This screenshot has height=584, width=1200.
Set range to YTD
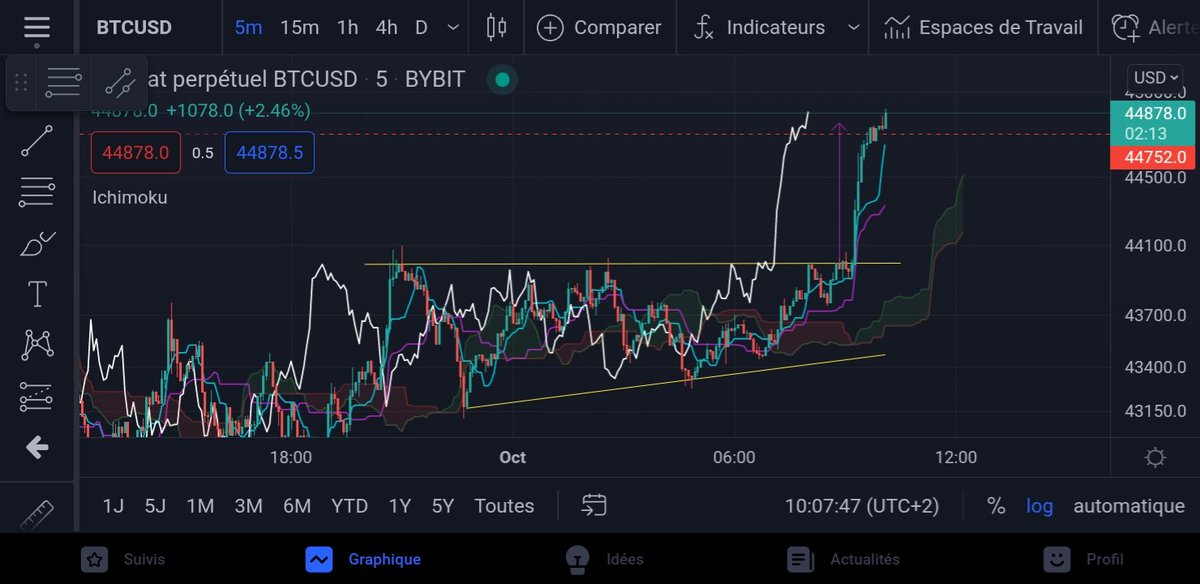pos(349,506)
